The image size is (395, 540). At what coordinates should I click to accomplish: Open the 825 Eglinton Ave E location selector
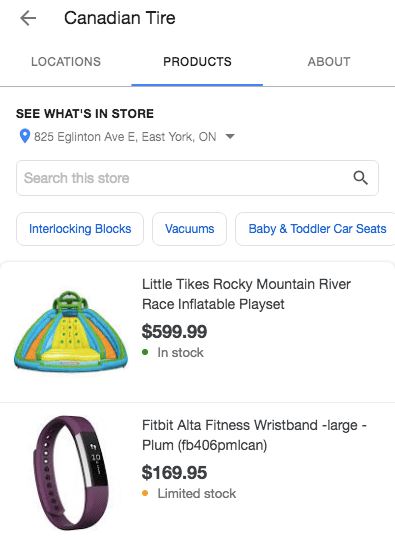click(x=125, y=137)
